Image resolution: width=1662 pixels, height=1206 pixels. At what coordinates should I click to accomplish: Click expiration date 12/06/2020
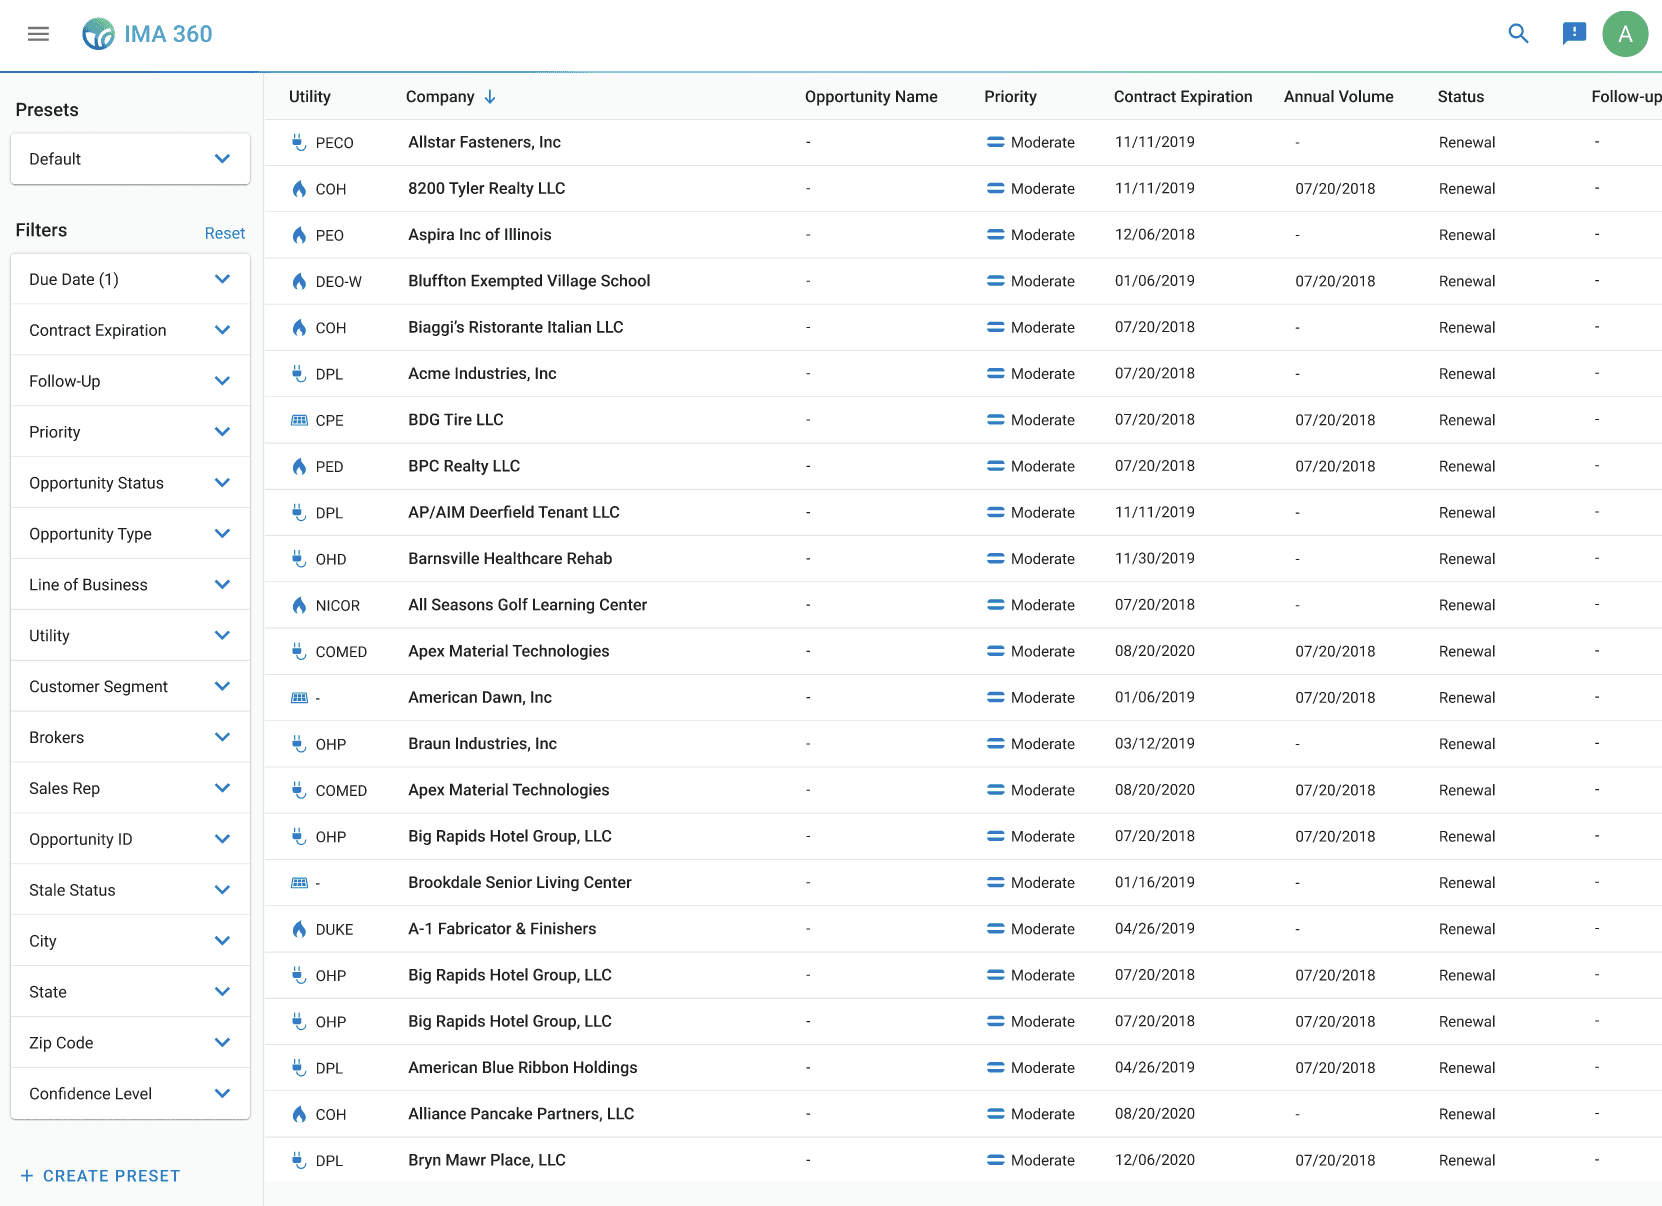pyautogui.click(x=1155, y=1160)
